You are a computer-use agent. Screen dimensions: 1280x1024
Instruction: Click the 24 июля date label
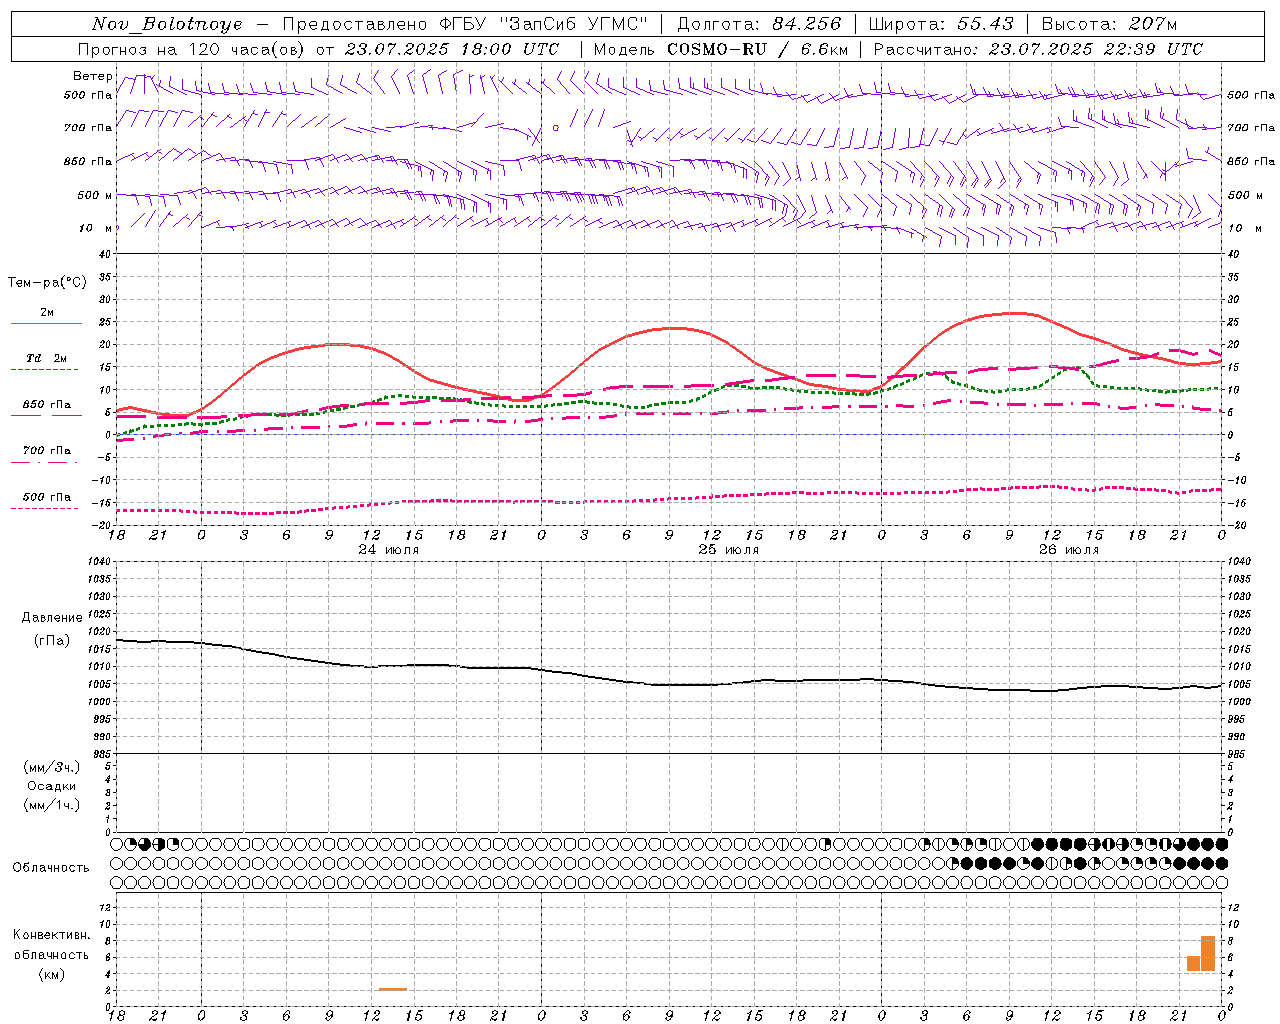[x=389, y=550]
